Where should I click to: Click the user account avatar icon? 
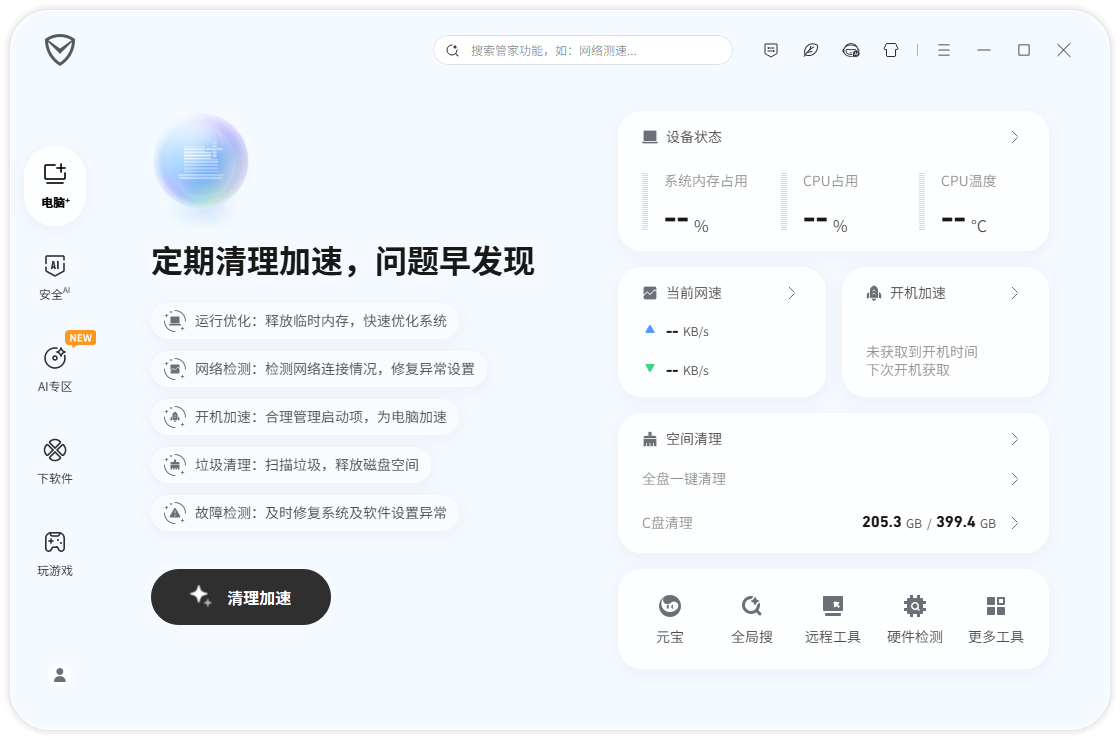coord(60,675)
